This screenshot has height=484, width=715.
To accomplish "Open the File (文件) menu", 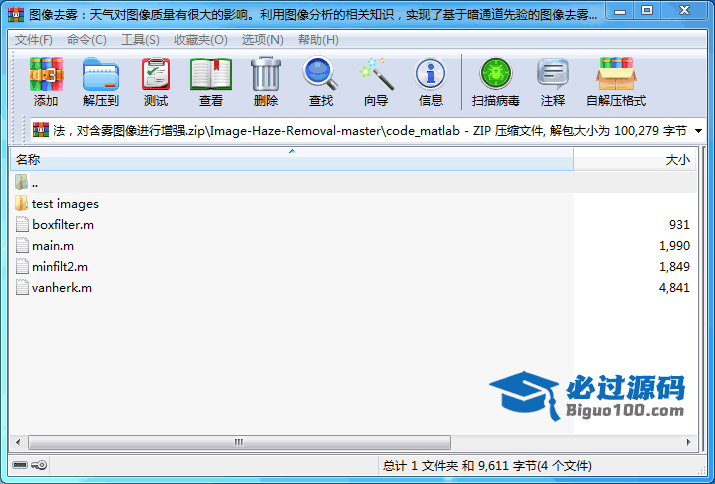I will point(34,40).
